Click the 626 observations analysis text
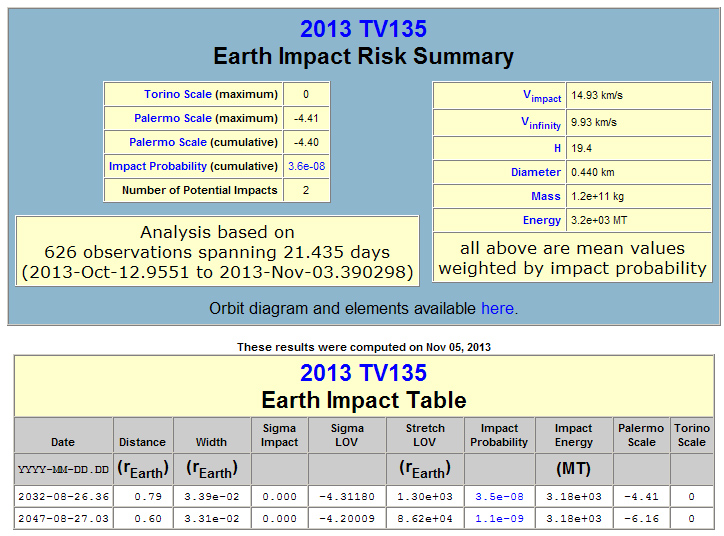Viewport: 724px width, 536px height. tap(217, 252)
